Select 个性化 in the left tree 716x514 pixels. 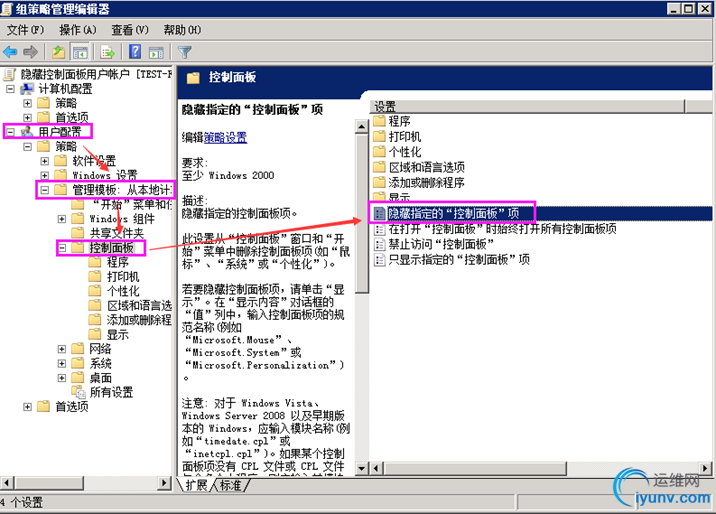tap(123, 291)
